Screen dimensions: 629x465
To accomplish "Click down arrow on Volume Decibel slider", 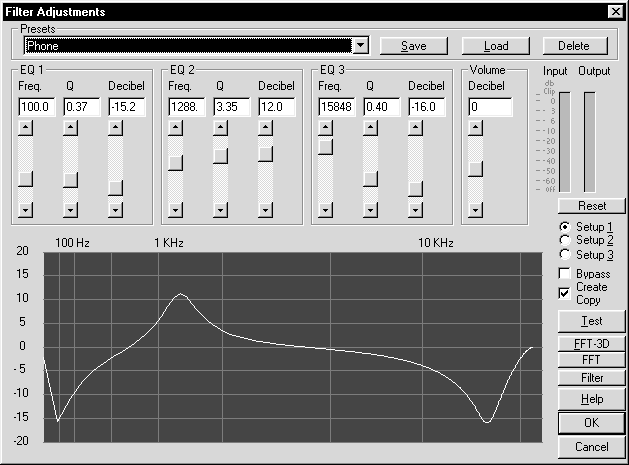I will [476, 210].
